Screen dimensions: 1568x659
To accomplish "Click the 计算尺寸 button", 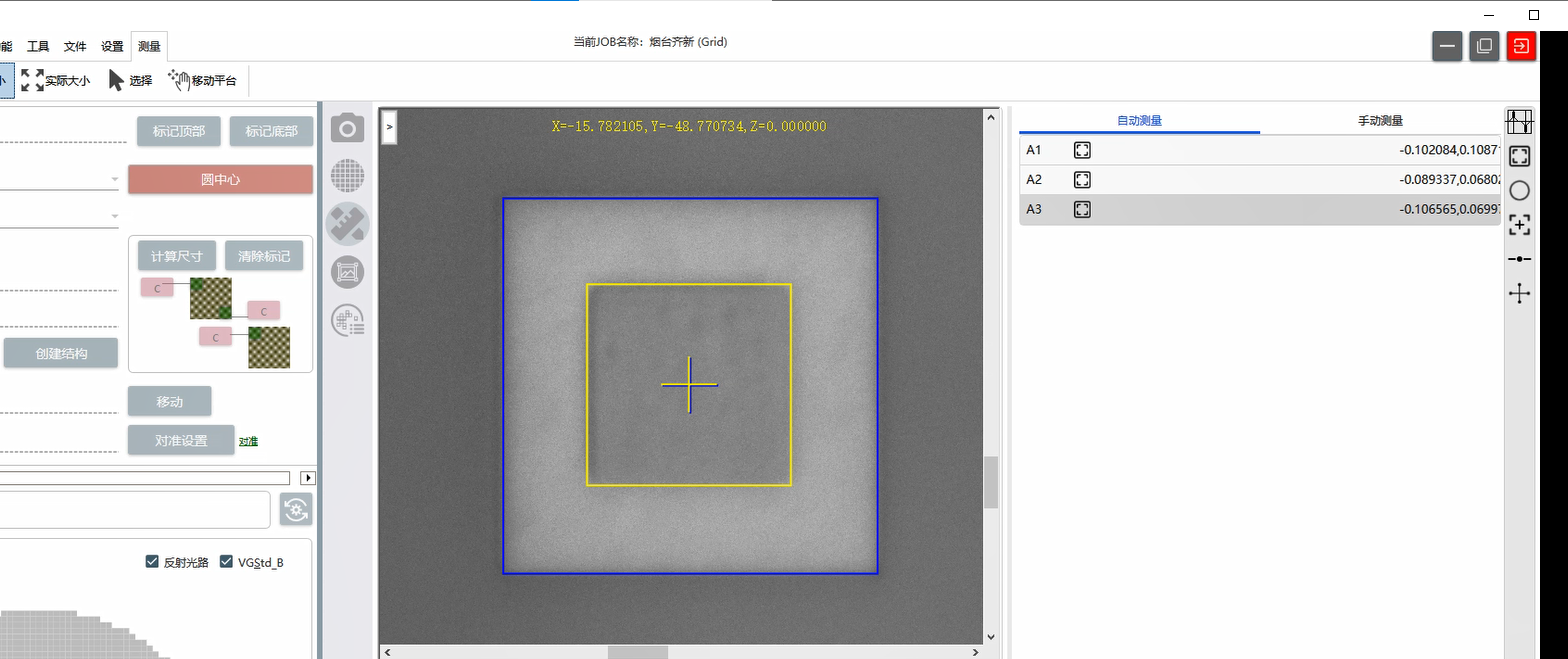I will [177, 256].
